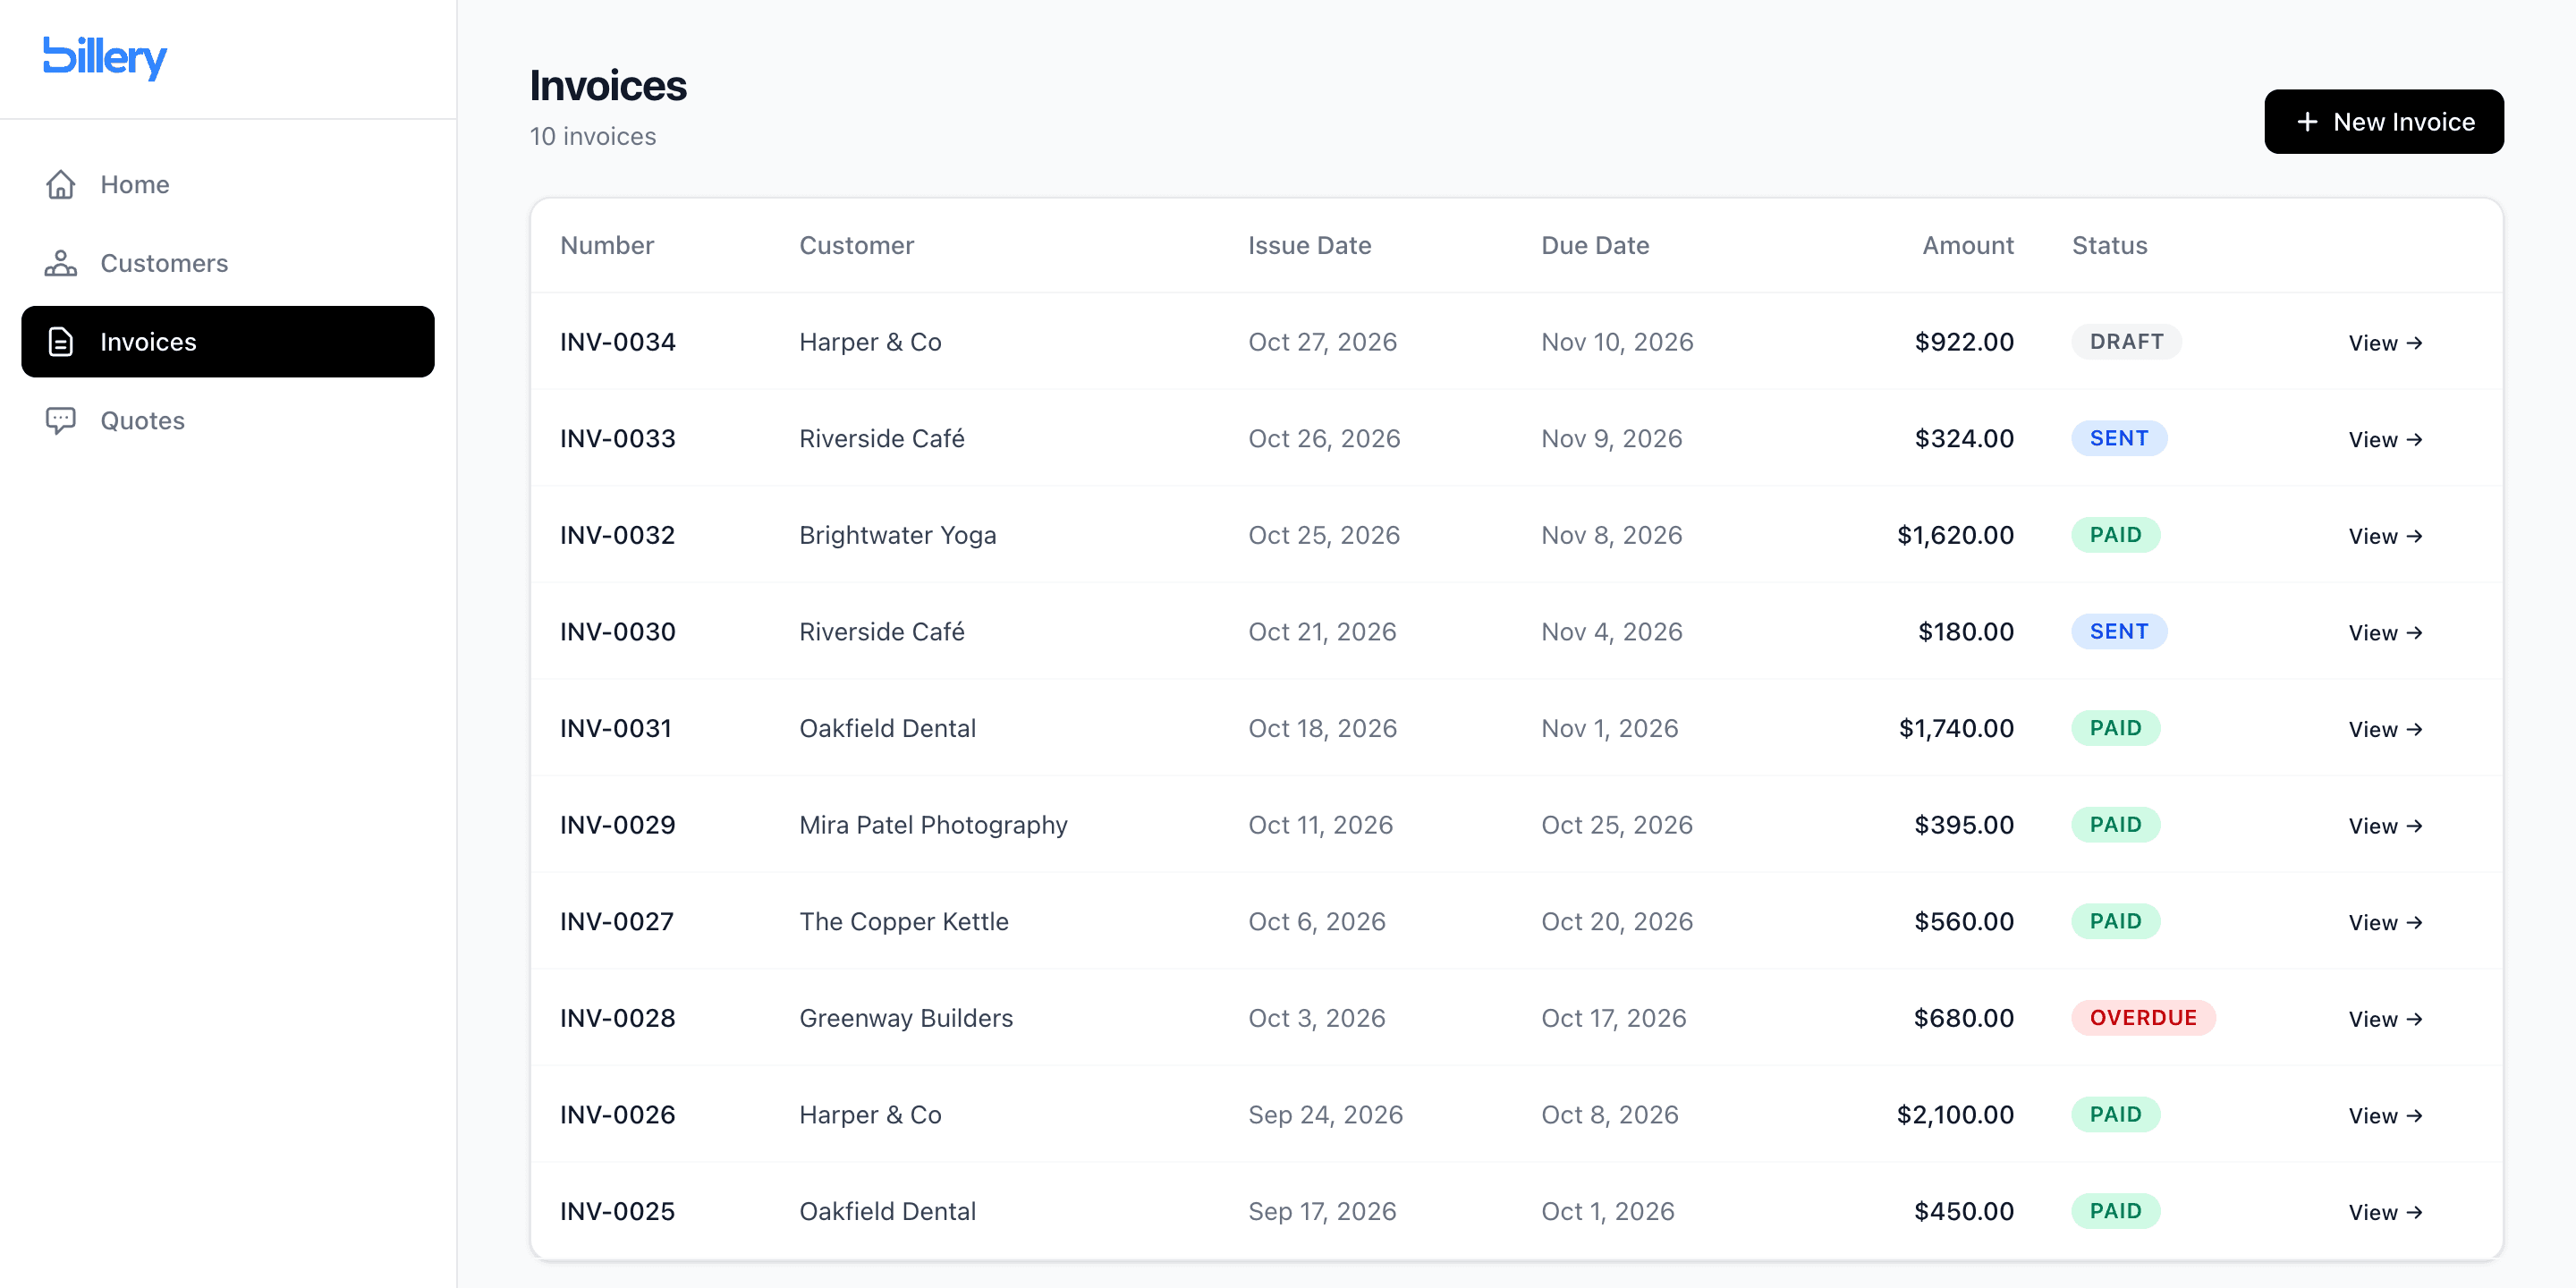Click the Nov 9, 2026 due date
This screenshot has height=1288, width=2576.
[x=1611, y=438]
